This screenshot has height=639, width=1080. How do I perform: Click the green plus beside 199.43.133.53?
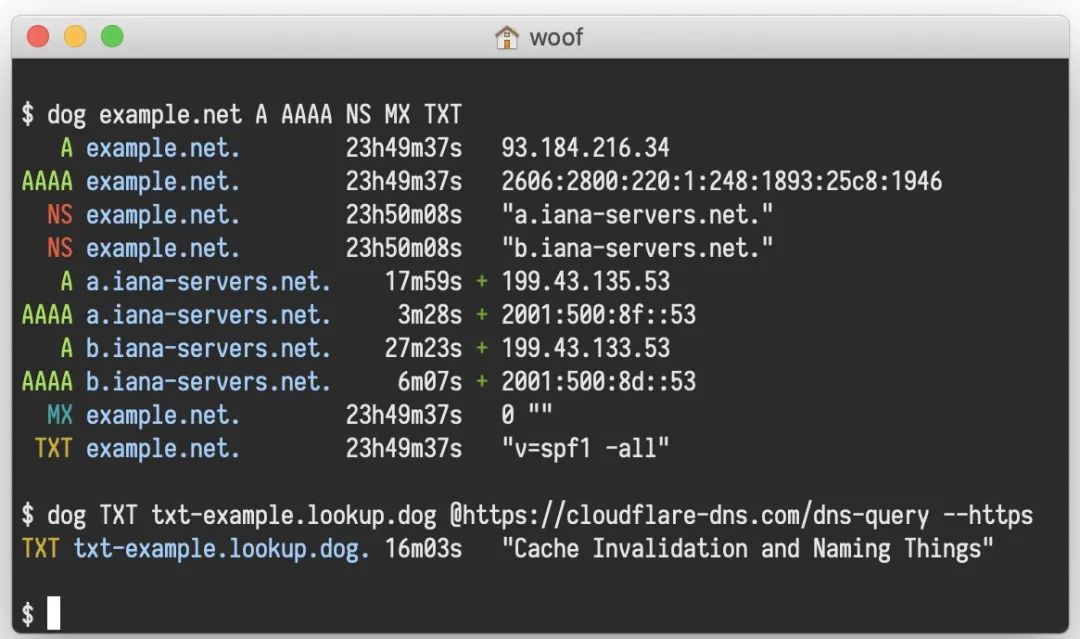482,348
